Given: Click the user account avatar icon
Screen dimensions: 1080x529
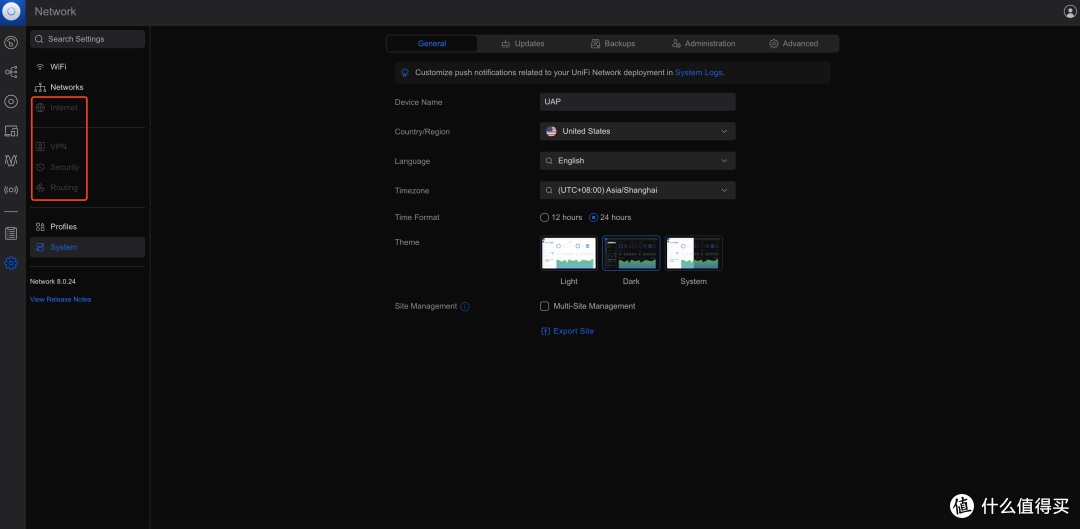Looking at the screenshot, I should (1070, 11).
